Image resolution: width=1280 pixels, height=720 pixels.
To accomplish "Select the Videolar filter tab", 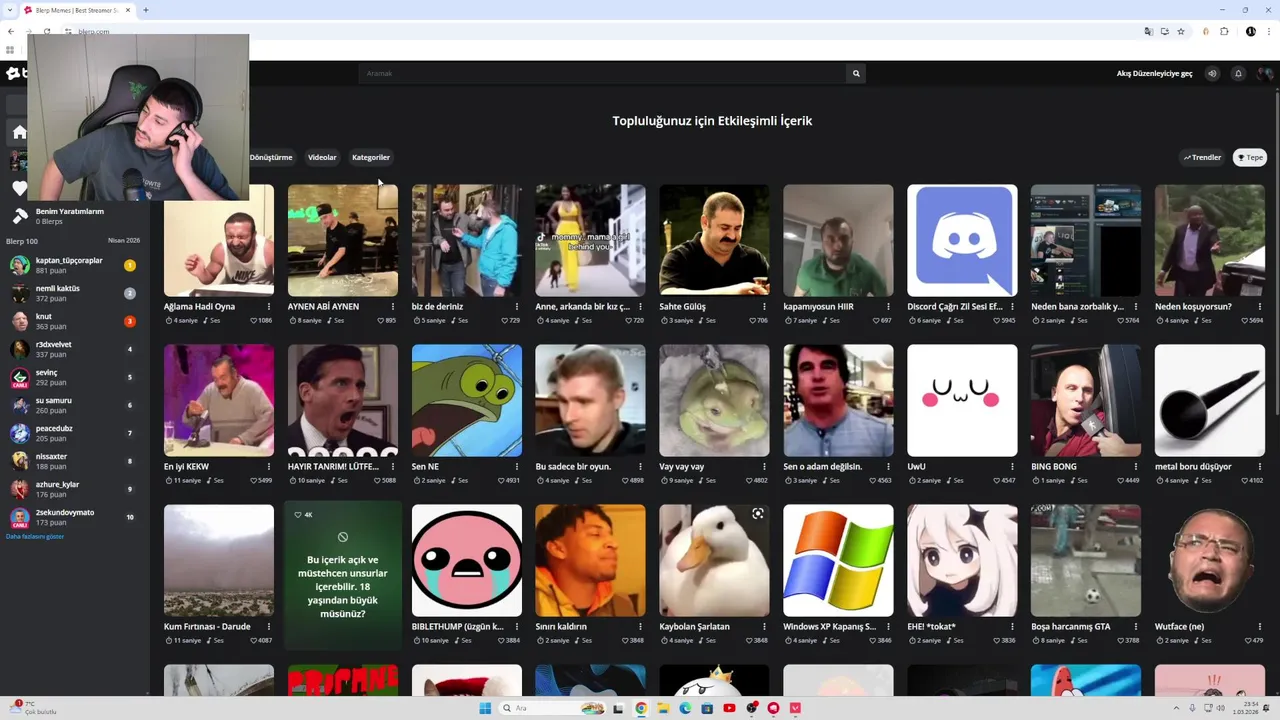I will pos(322,157).
